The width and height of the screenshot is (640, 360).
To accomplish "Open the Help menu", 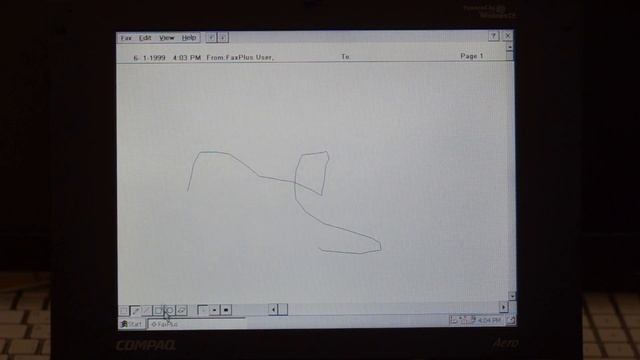I will tap(189, 38).
